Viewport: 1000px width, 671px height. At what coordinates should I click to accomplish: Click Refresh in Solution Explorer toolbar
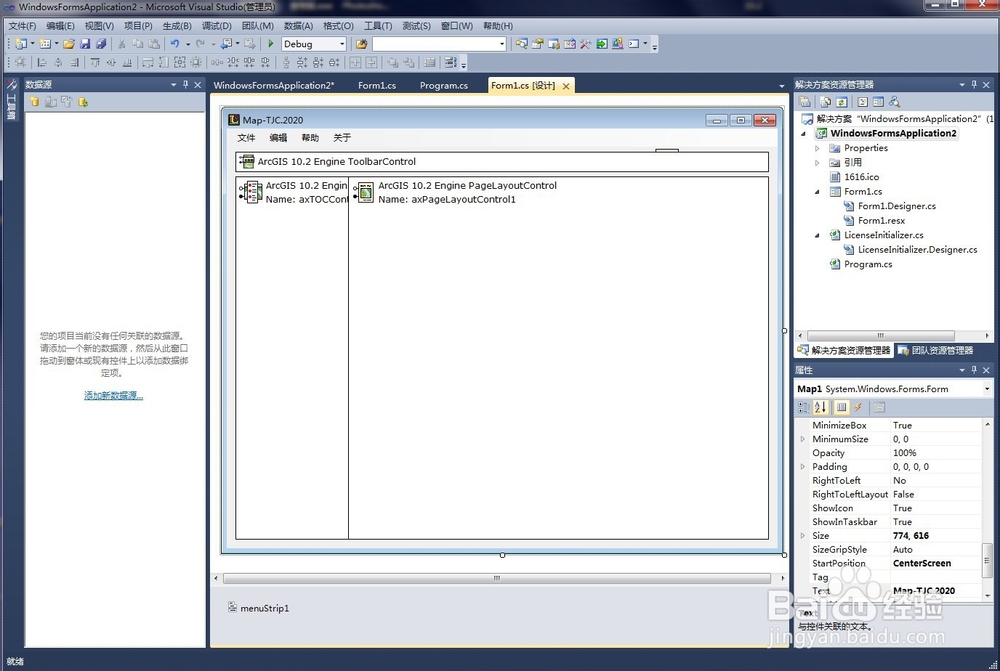[842, 102]
